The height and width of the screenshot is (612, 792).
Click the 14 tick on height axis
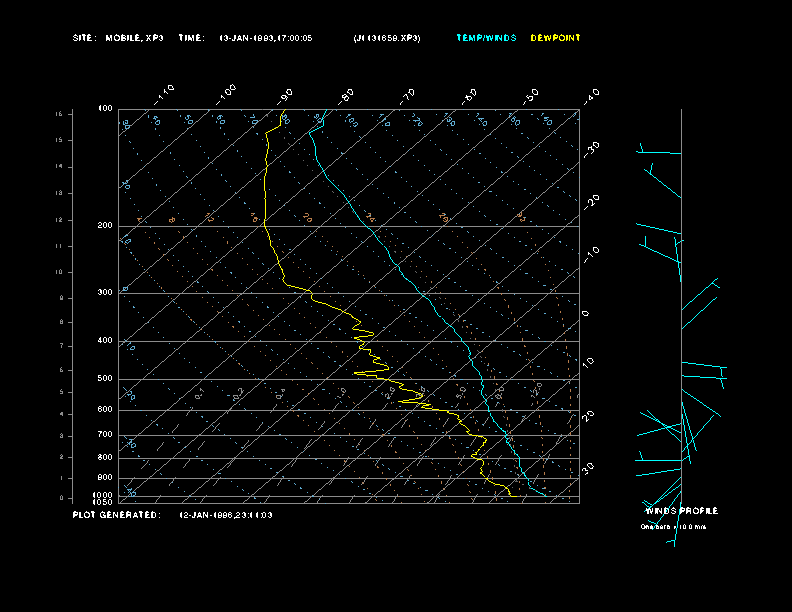(60, 167)
